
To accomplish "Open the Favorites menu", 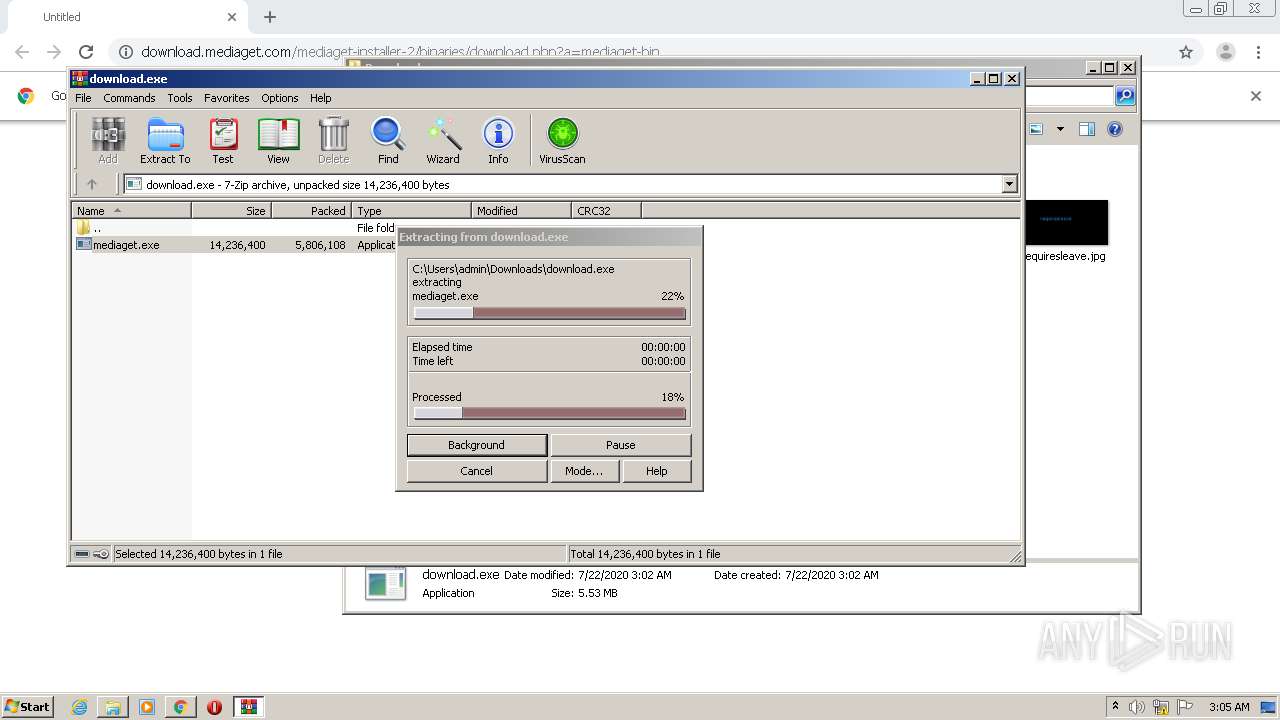I will tap(227, 98).
